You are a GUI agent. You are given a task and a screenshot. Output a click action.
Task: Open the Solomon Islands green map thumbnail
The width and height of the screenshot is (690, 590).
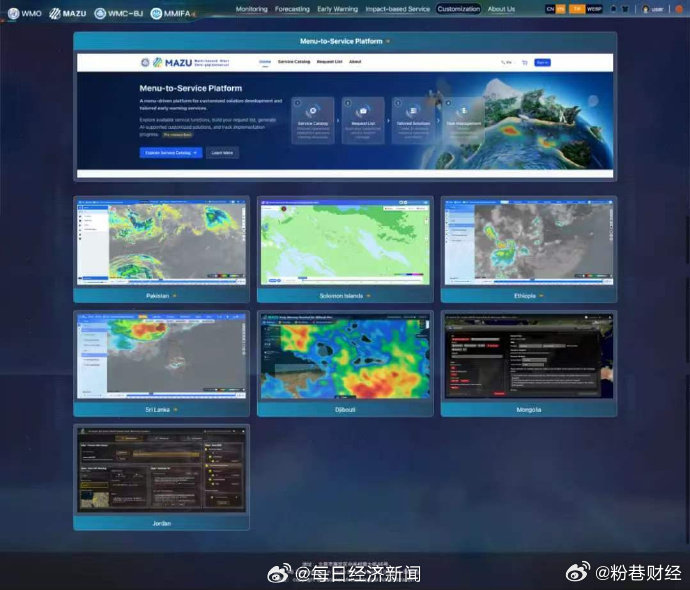click(345, 242)
